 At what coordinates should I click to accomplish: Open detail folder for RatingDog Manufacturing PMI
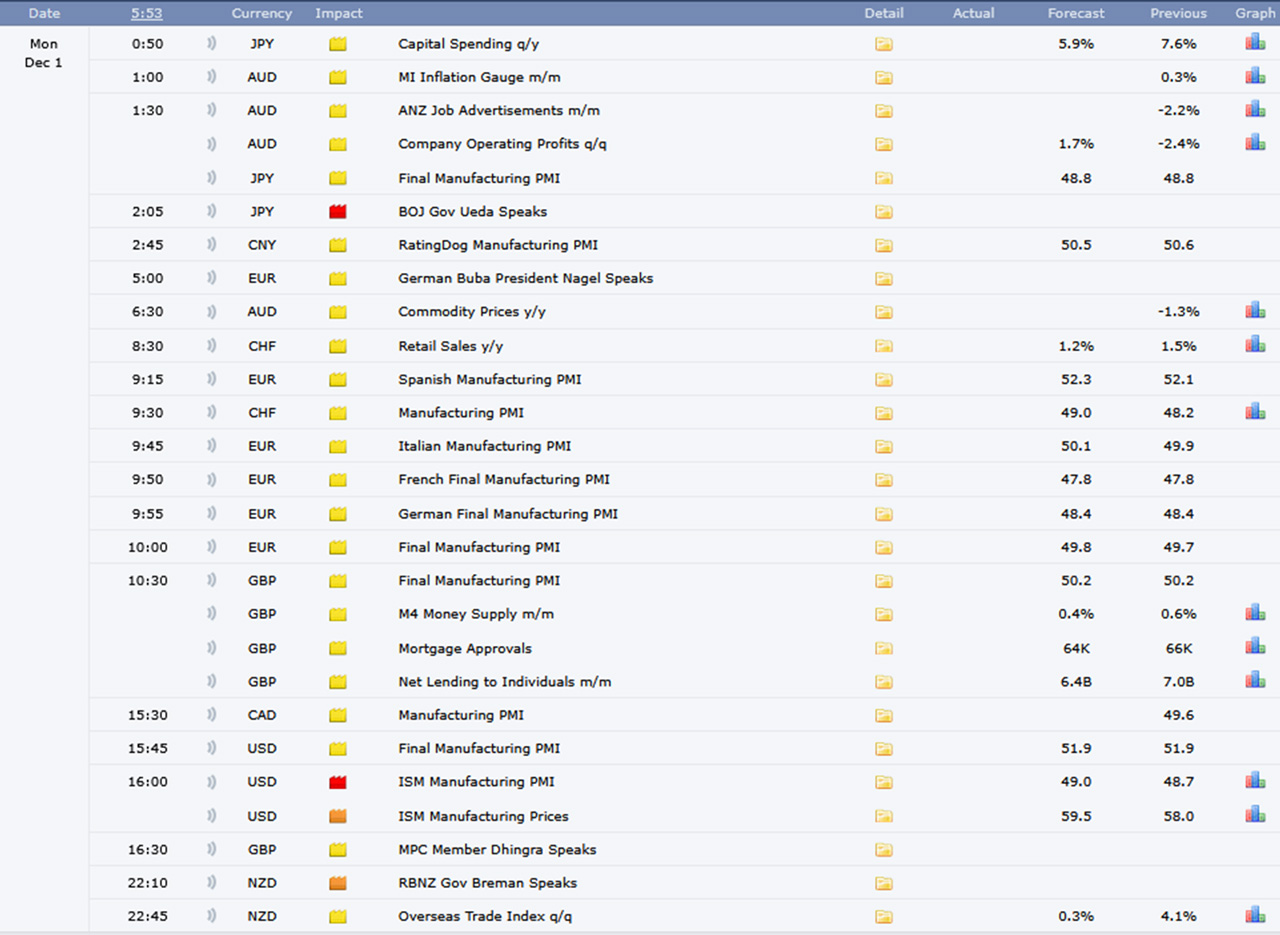883,245
